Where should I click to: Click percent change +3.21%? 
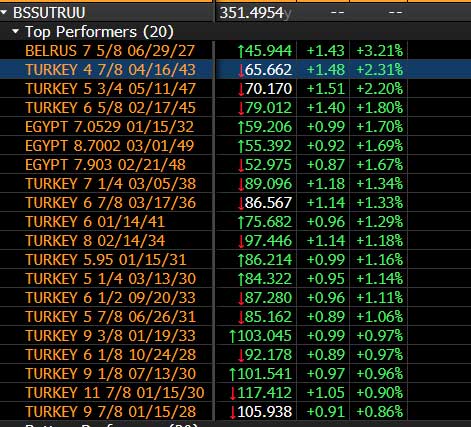pyautogui.click(x=379, y=51)
